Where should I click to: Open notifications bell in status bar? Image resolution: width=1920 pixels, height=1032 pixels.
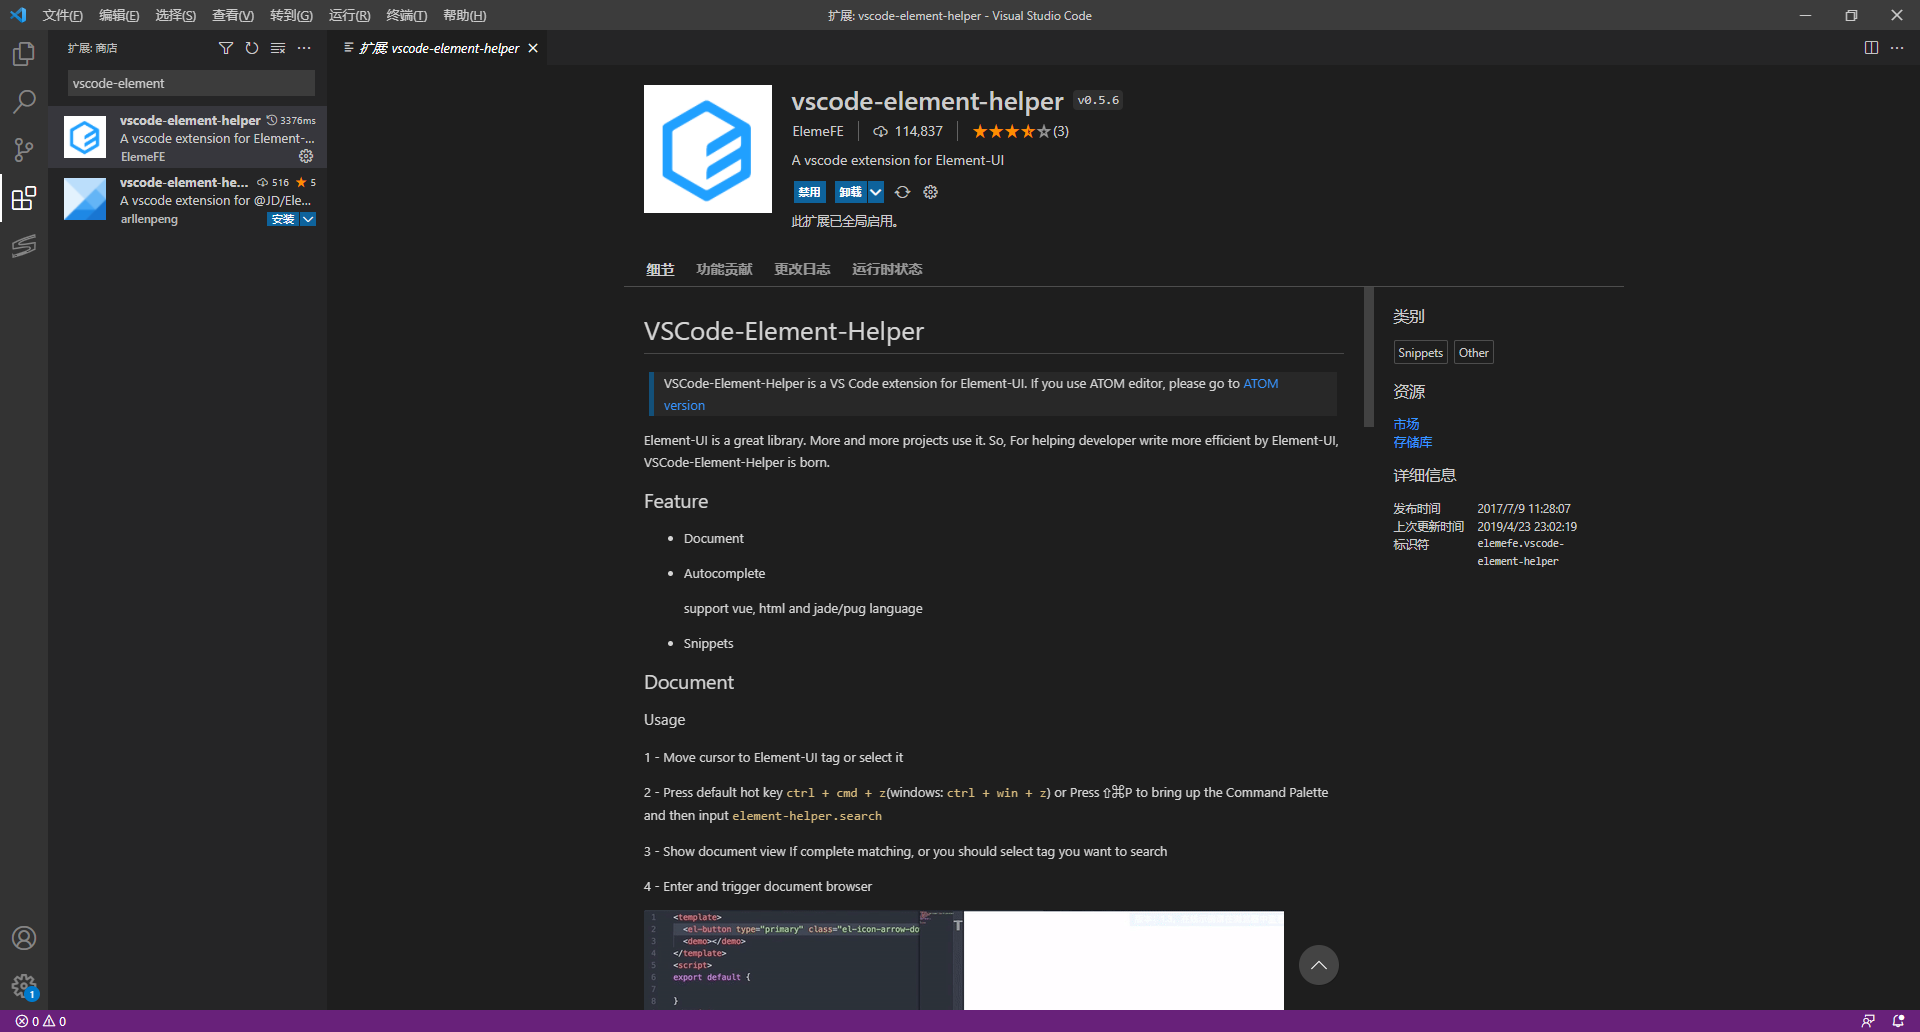tap(1898, 1021)
